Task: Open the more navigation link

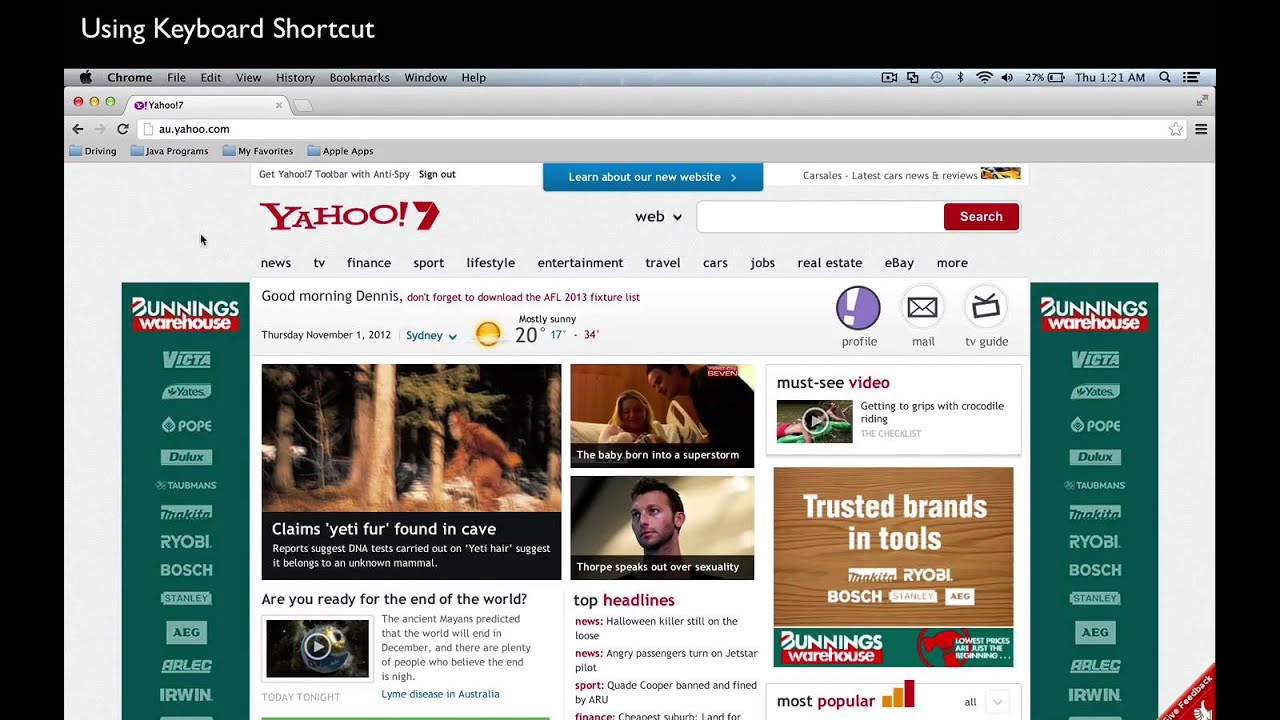Action: click(x=952, y=263)
